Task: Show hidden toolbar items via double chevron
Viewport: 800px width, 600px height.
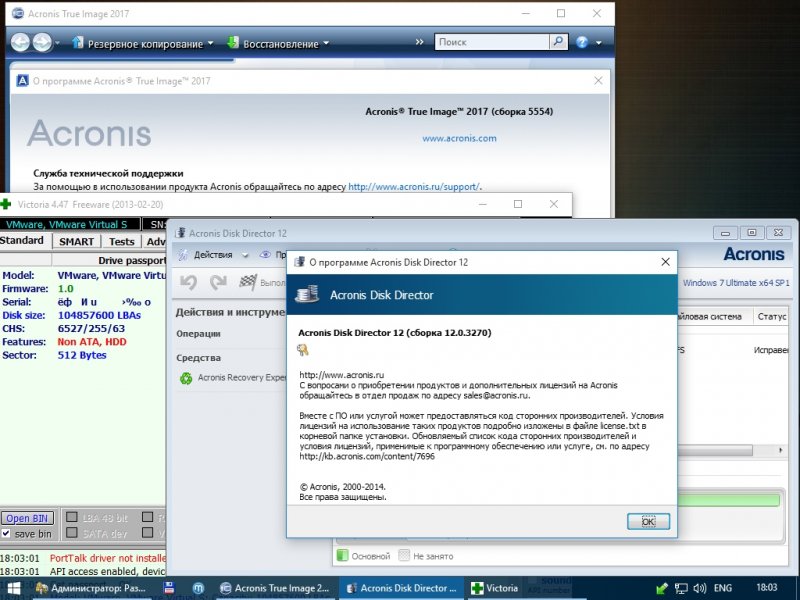Action: tap(419, 42)
